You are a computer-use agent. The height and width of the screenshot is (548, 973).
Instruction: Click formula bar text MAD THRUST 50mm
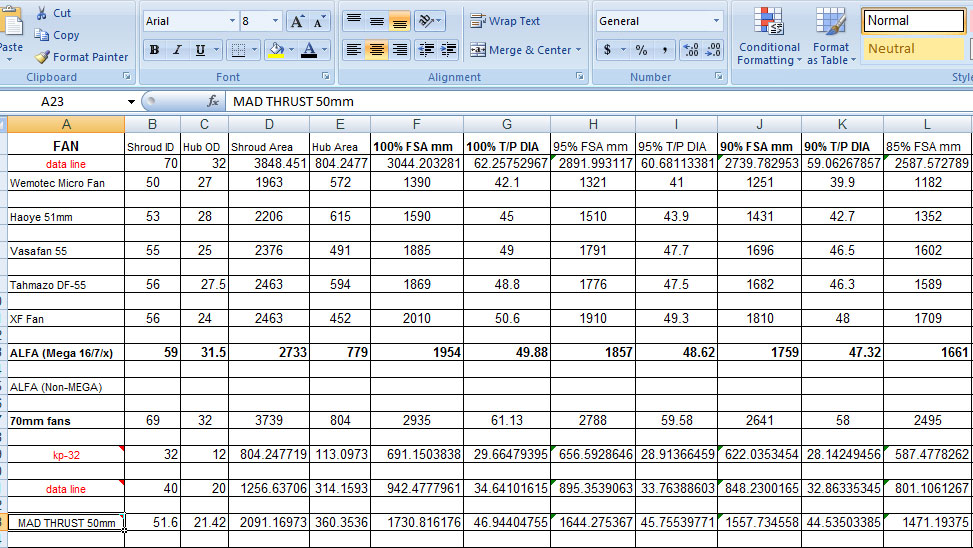[294, 101]
